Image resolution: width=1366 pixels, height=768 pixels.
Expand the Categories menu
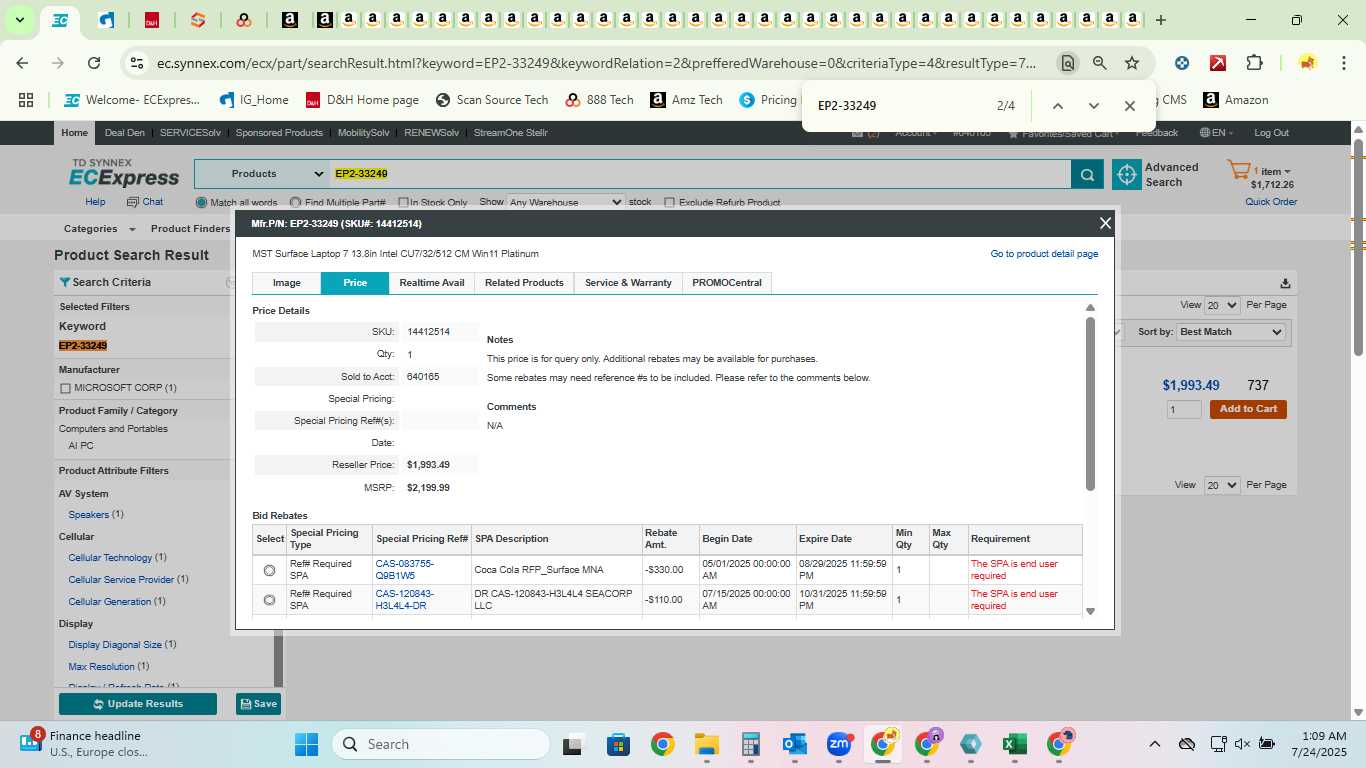click(97, 229)
